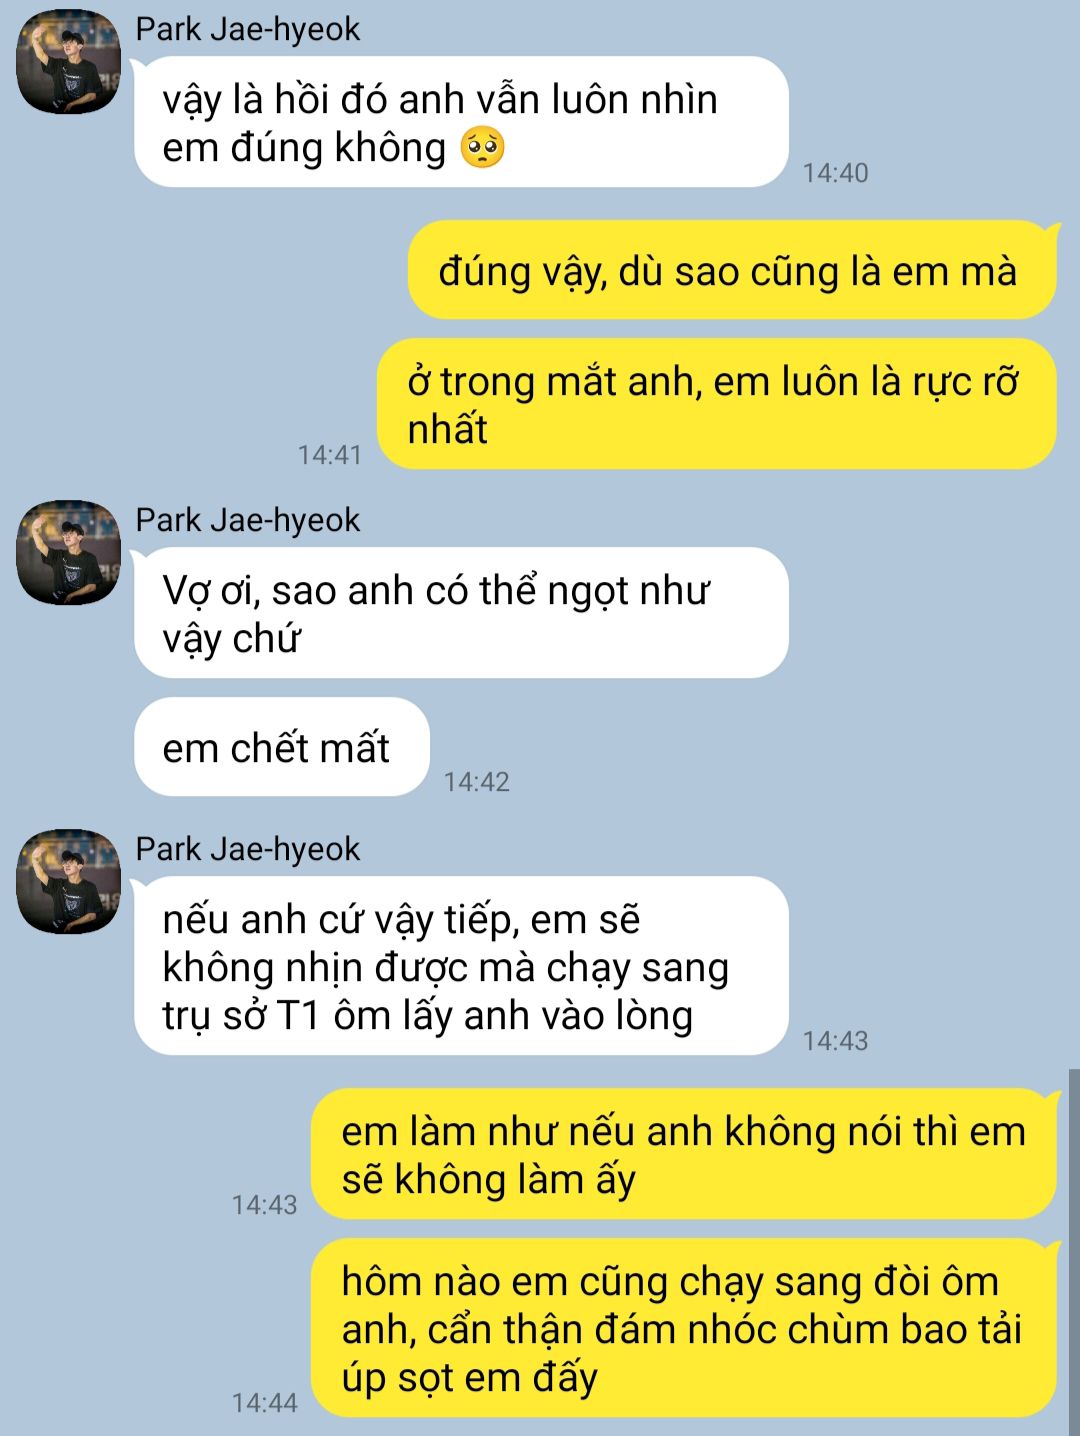The image size is (1080, 1436).
Task: Click the 14:40 timestamp
Action: pyautogui.click(x=835, y=172)
